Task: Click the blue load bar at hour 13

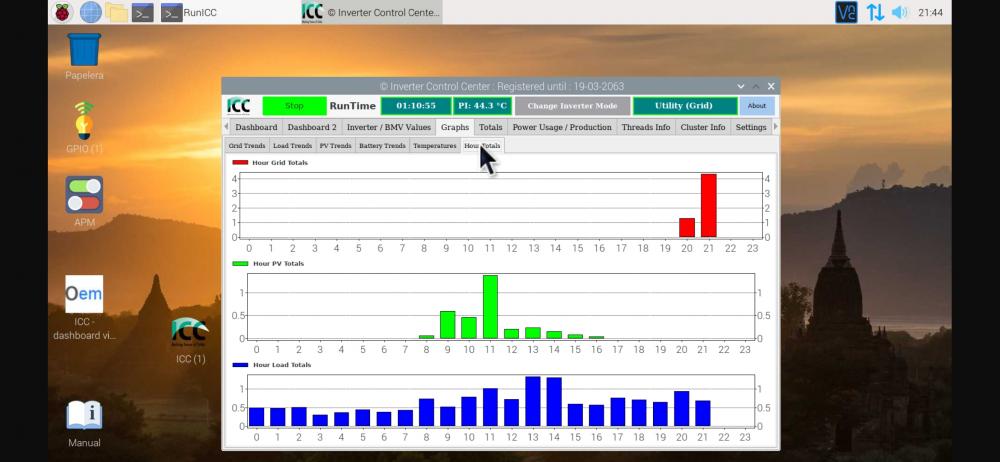Action: (x=533, y=401)
